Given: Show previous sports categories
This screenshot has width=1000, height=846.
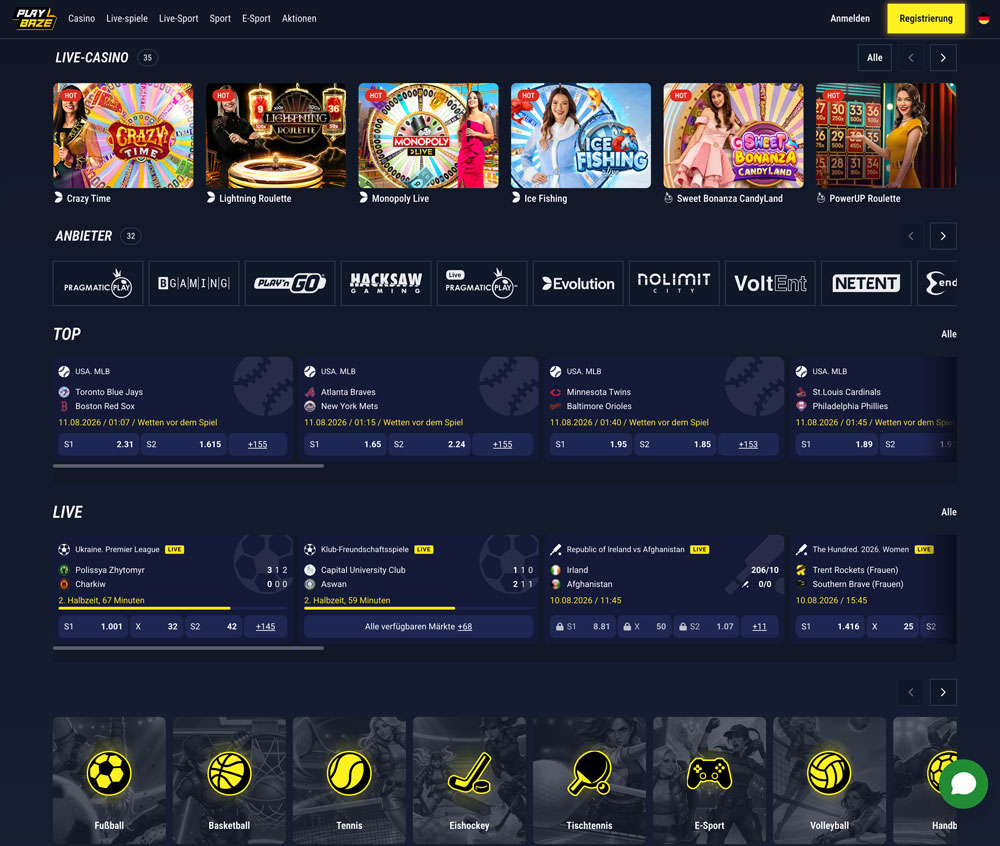Looking at the screenshot, I should pyautogui.click(x=911, y=692).
